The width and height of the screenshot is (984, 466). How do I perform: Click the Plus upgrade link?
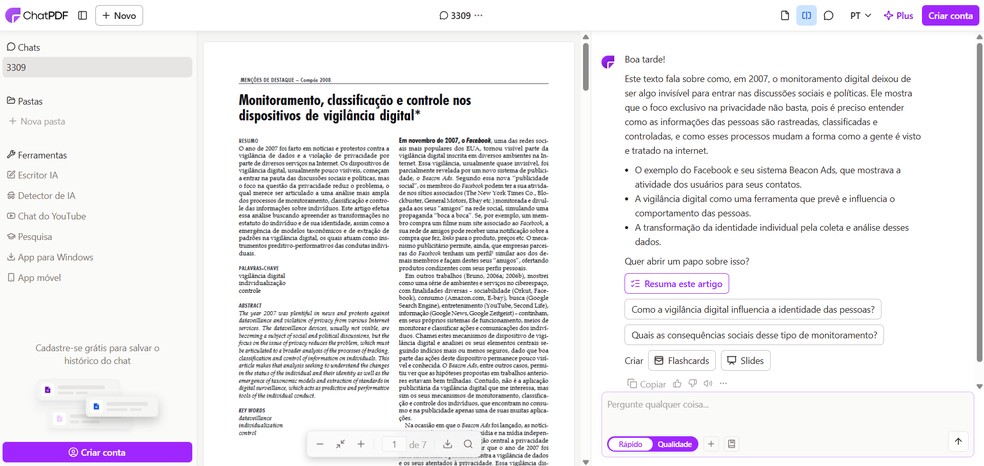coord(899,16)
